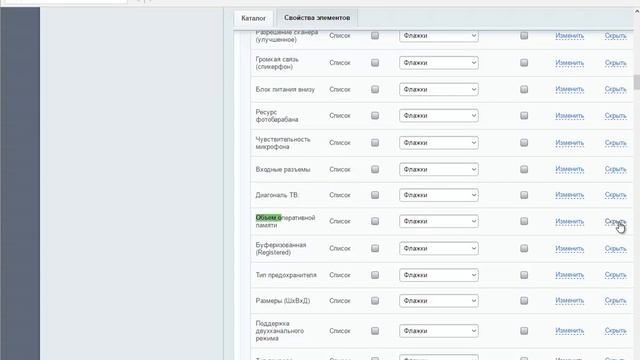The height and width of the screenshot is (360, 640).
Task: Check box before the dropdown for Размеры (ШхВхД)
Action: 375,301
